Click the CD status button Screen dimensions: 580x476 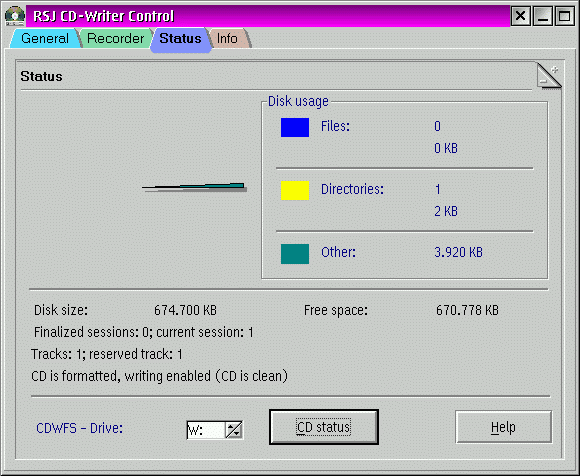click(324, 427)
